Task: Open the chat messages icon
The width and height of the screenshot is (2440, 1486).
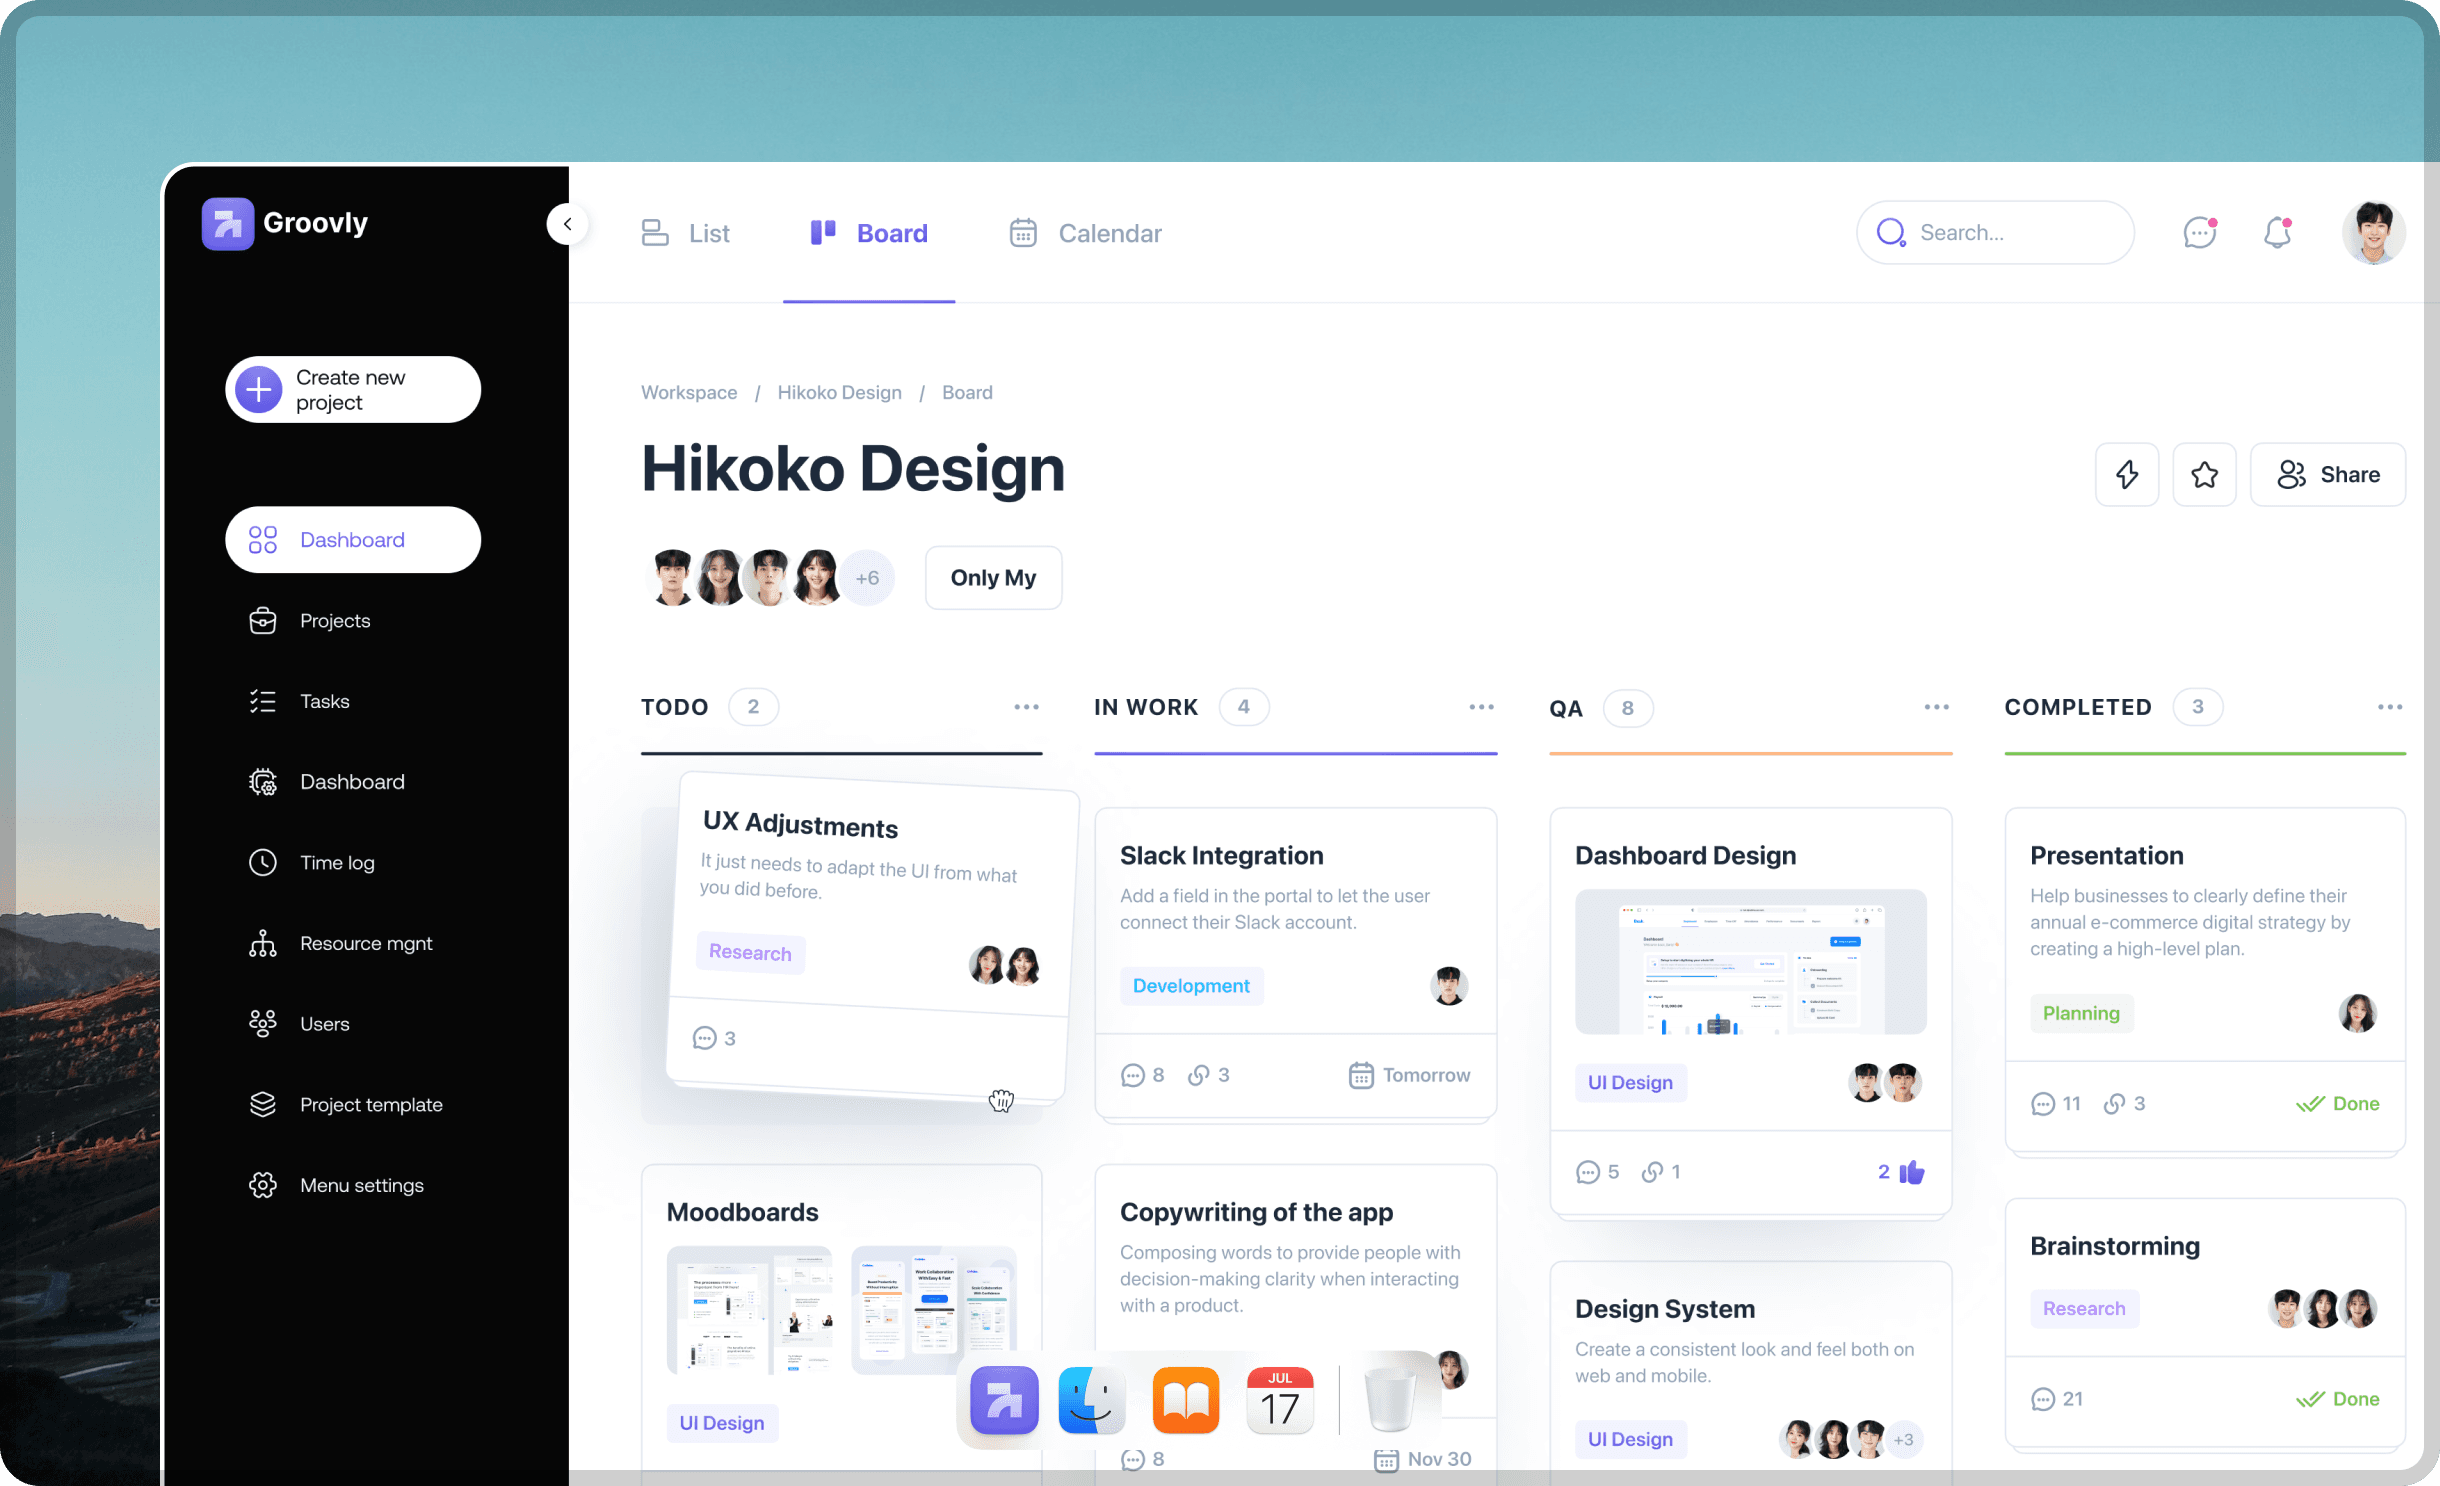Action: tap(2200, 233)
